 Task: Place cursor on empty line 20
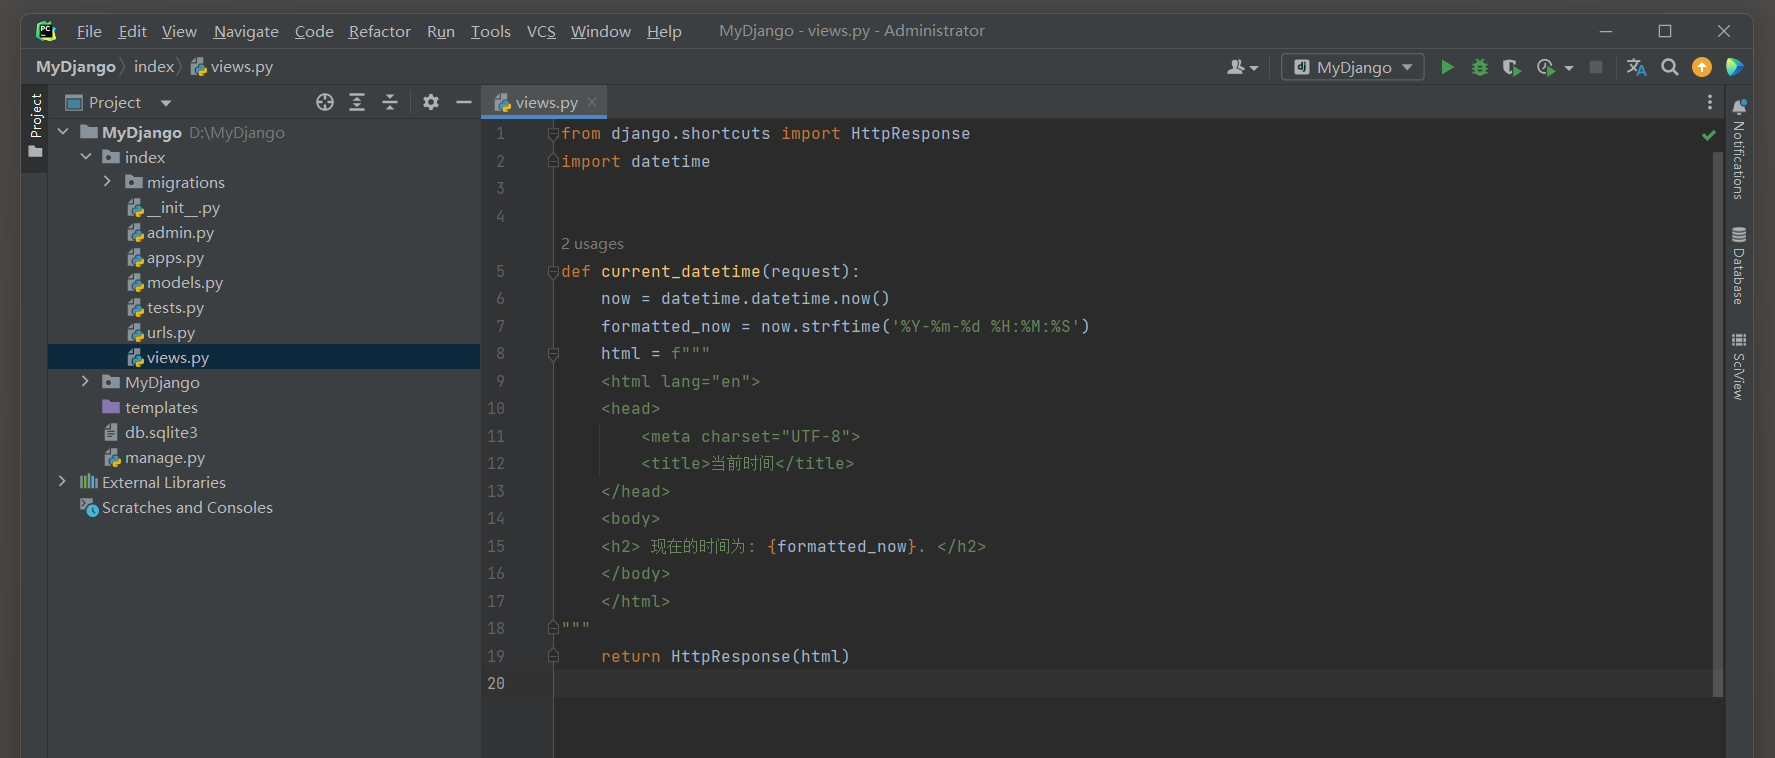(x=1132, y=684)
